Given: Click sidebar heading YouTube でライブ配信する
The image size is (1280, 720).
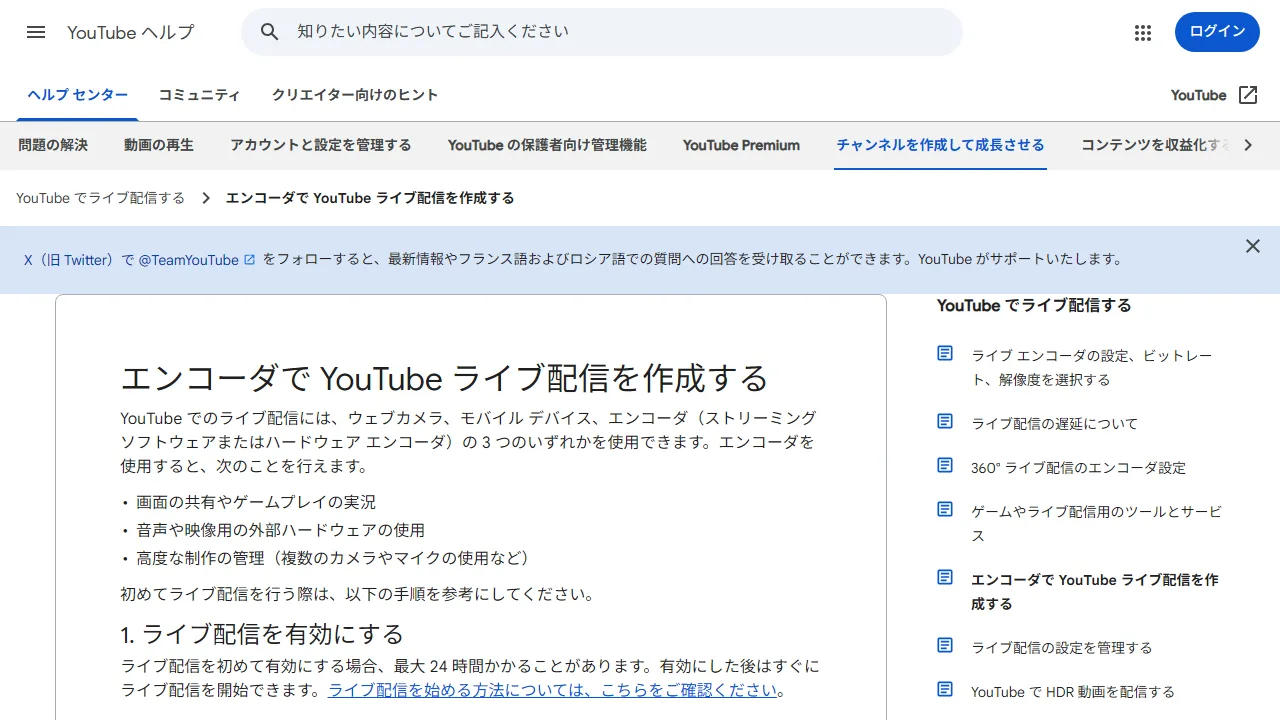Looking at the screenshot, I should coord(1034,305).
